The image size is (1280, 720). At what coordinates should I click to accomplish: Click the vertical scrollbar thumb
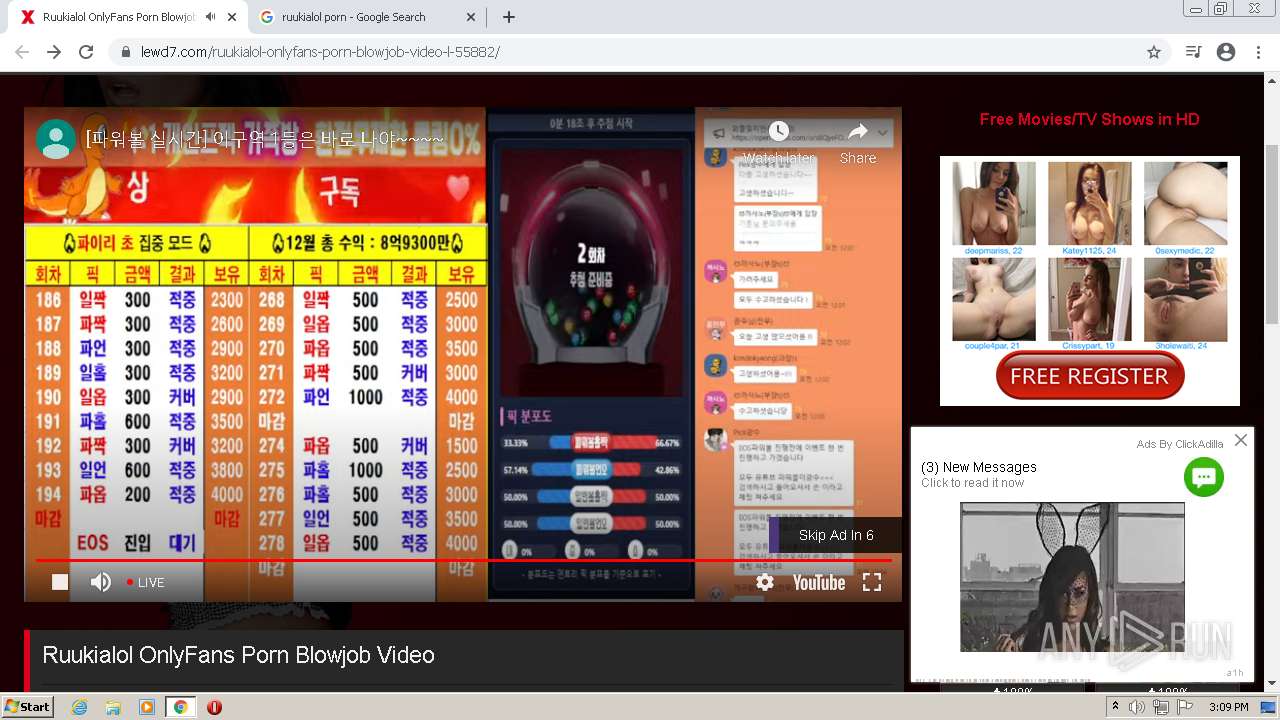[1272, 233]
